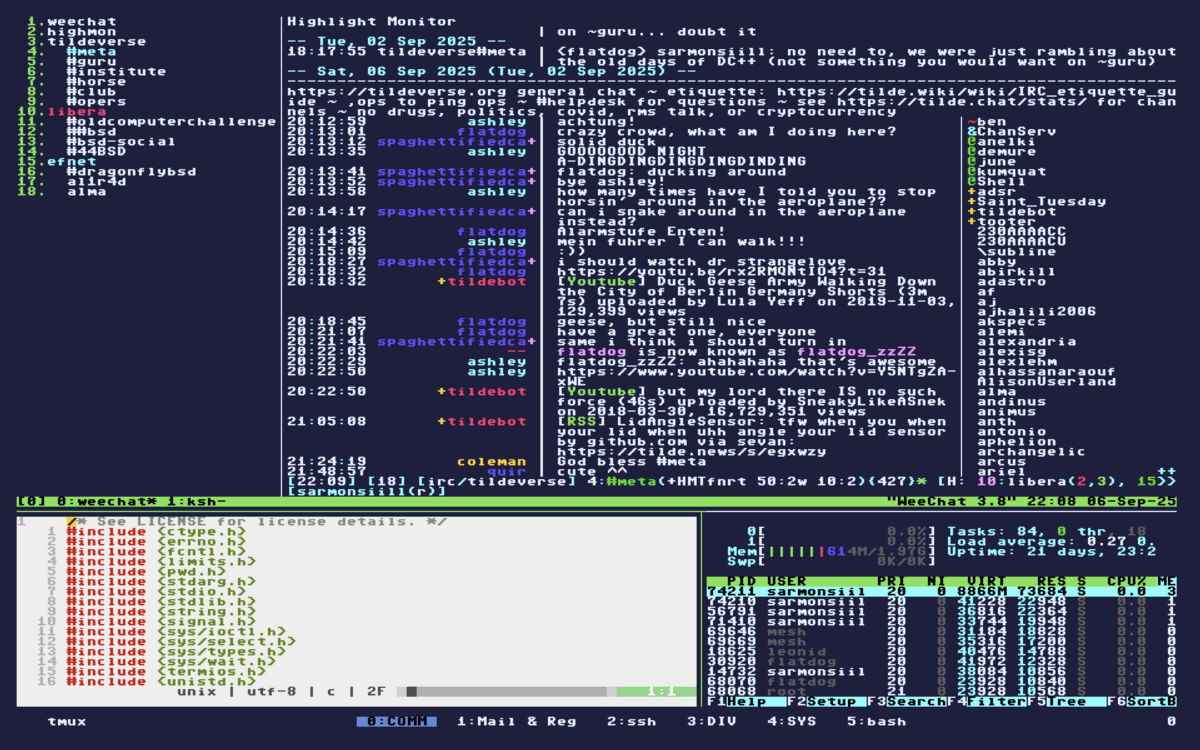This screenshot has height=750, width=1200.
Task: Select +Saint_Tuesday in the nick list
Action: click(1036, 201)
